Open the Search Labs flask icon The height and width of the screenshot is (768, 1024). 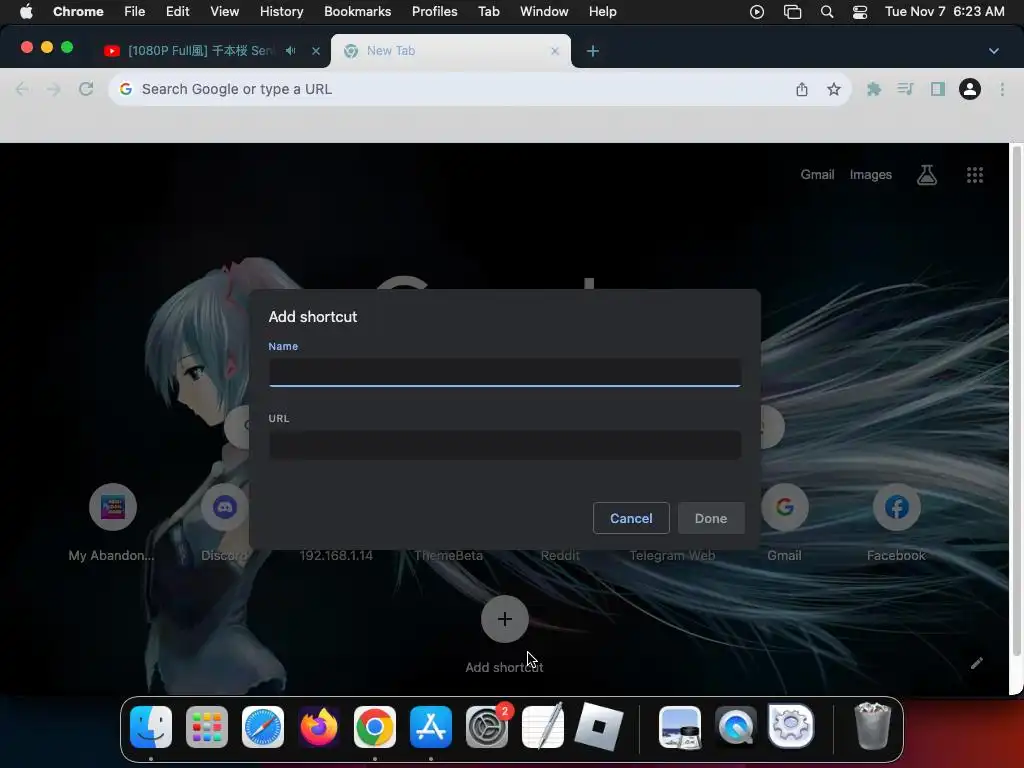(927, 174)
